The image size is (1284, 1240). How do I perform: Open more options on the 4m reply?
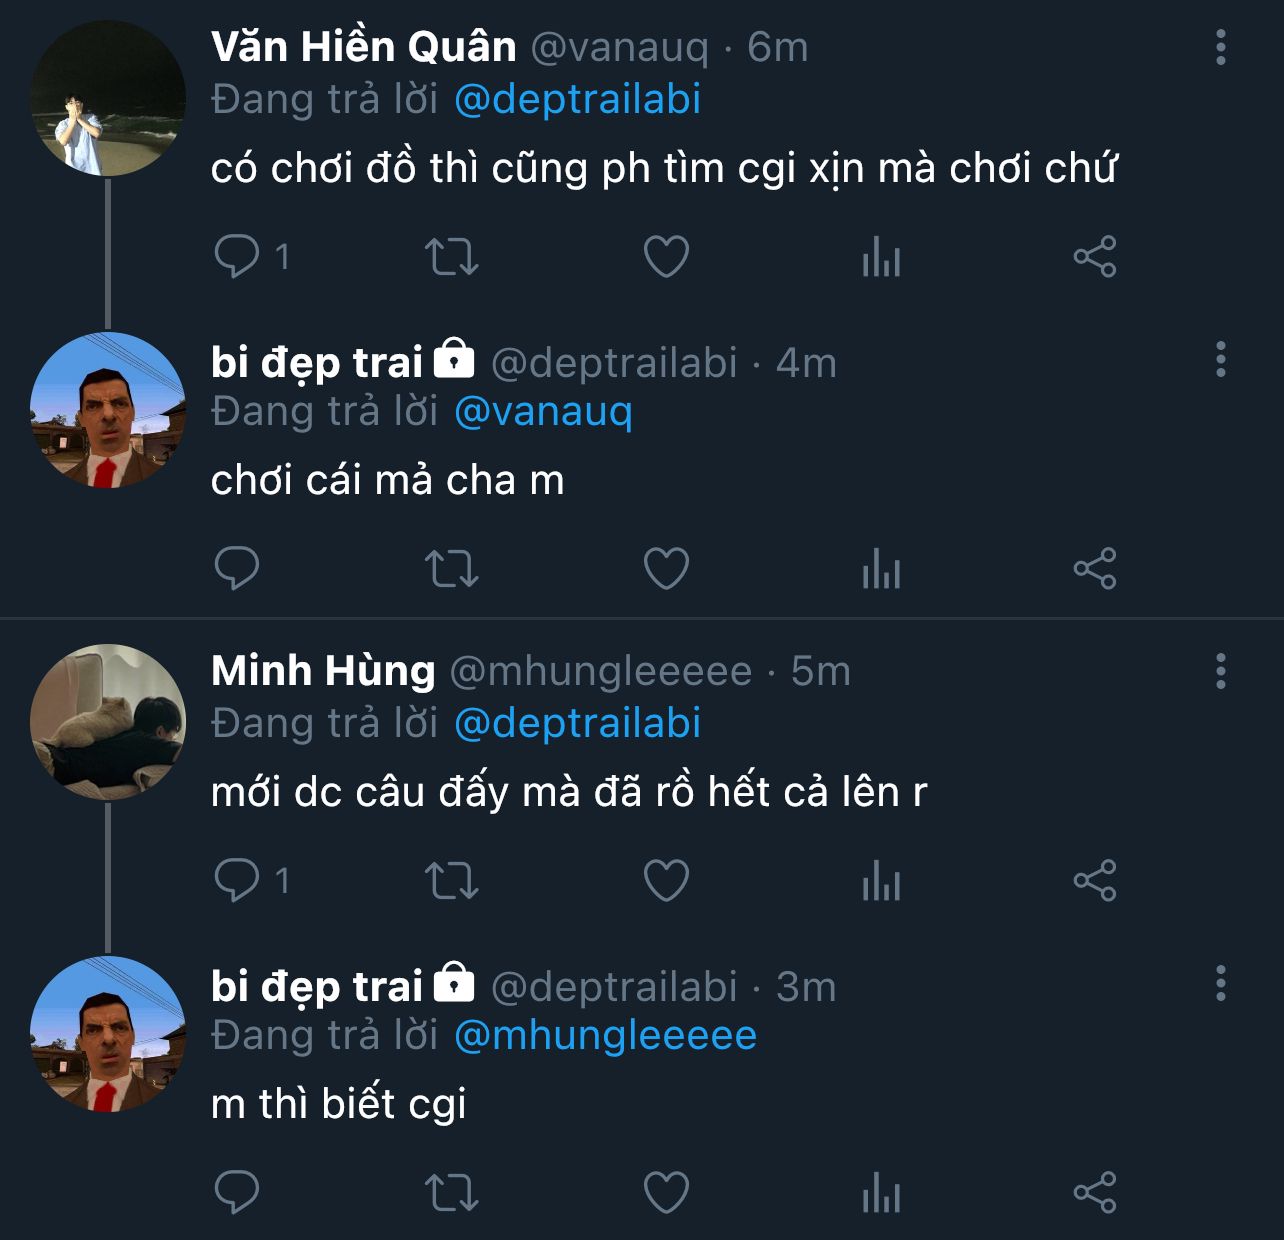point(1220,359)
